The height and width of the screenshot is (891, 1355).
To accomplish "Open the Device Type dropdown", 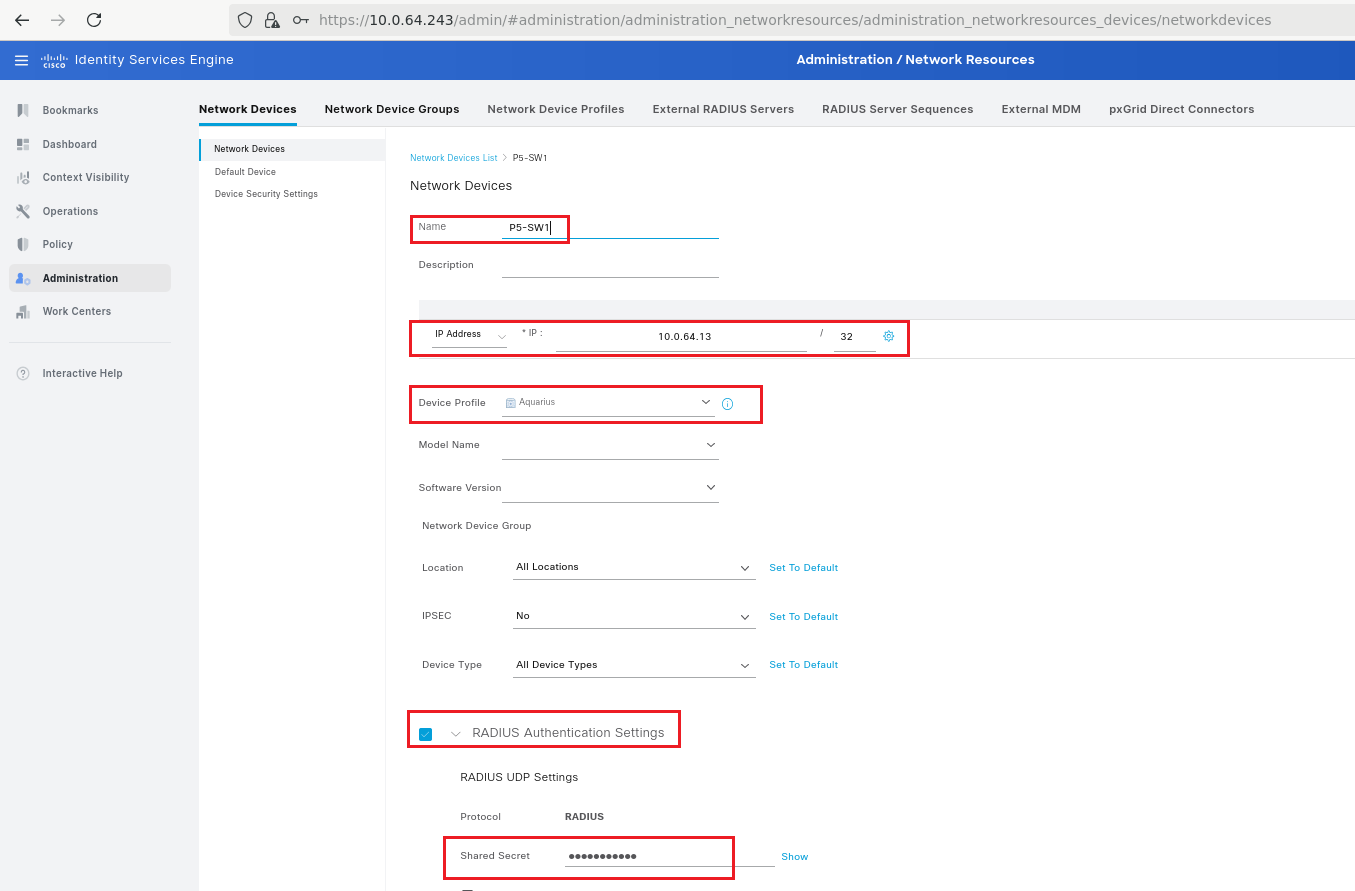I will pyautogui.click(x=634, y=665).
